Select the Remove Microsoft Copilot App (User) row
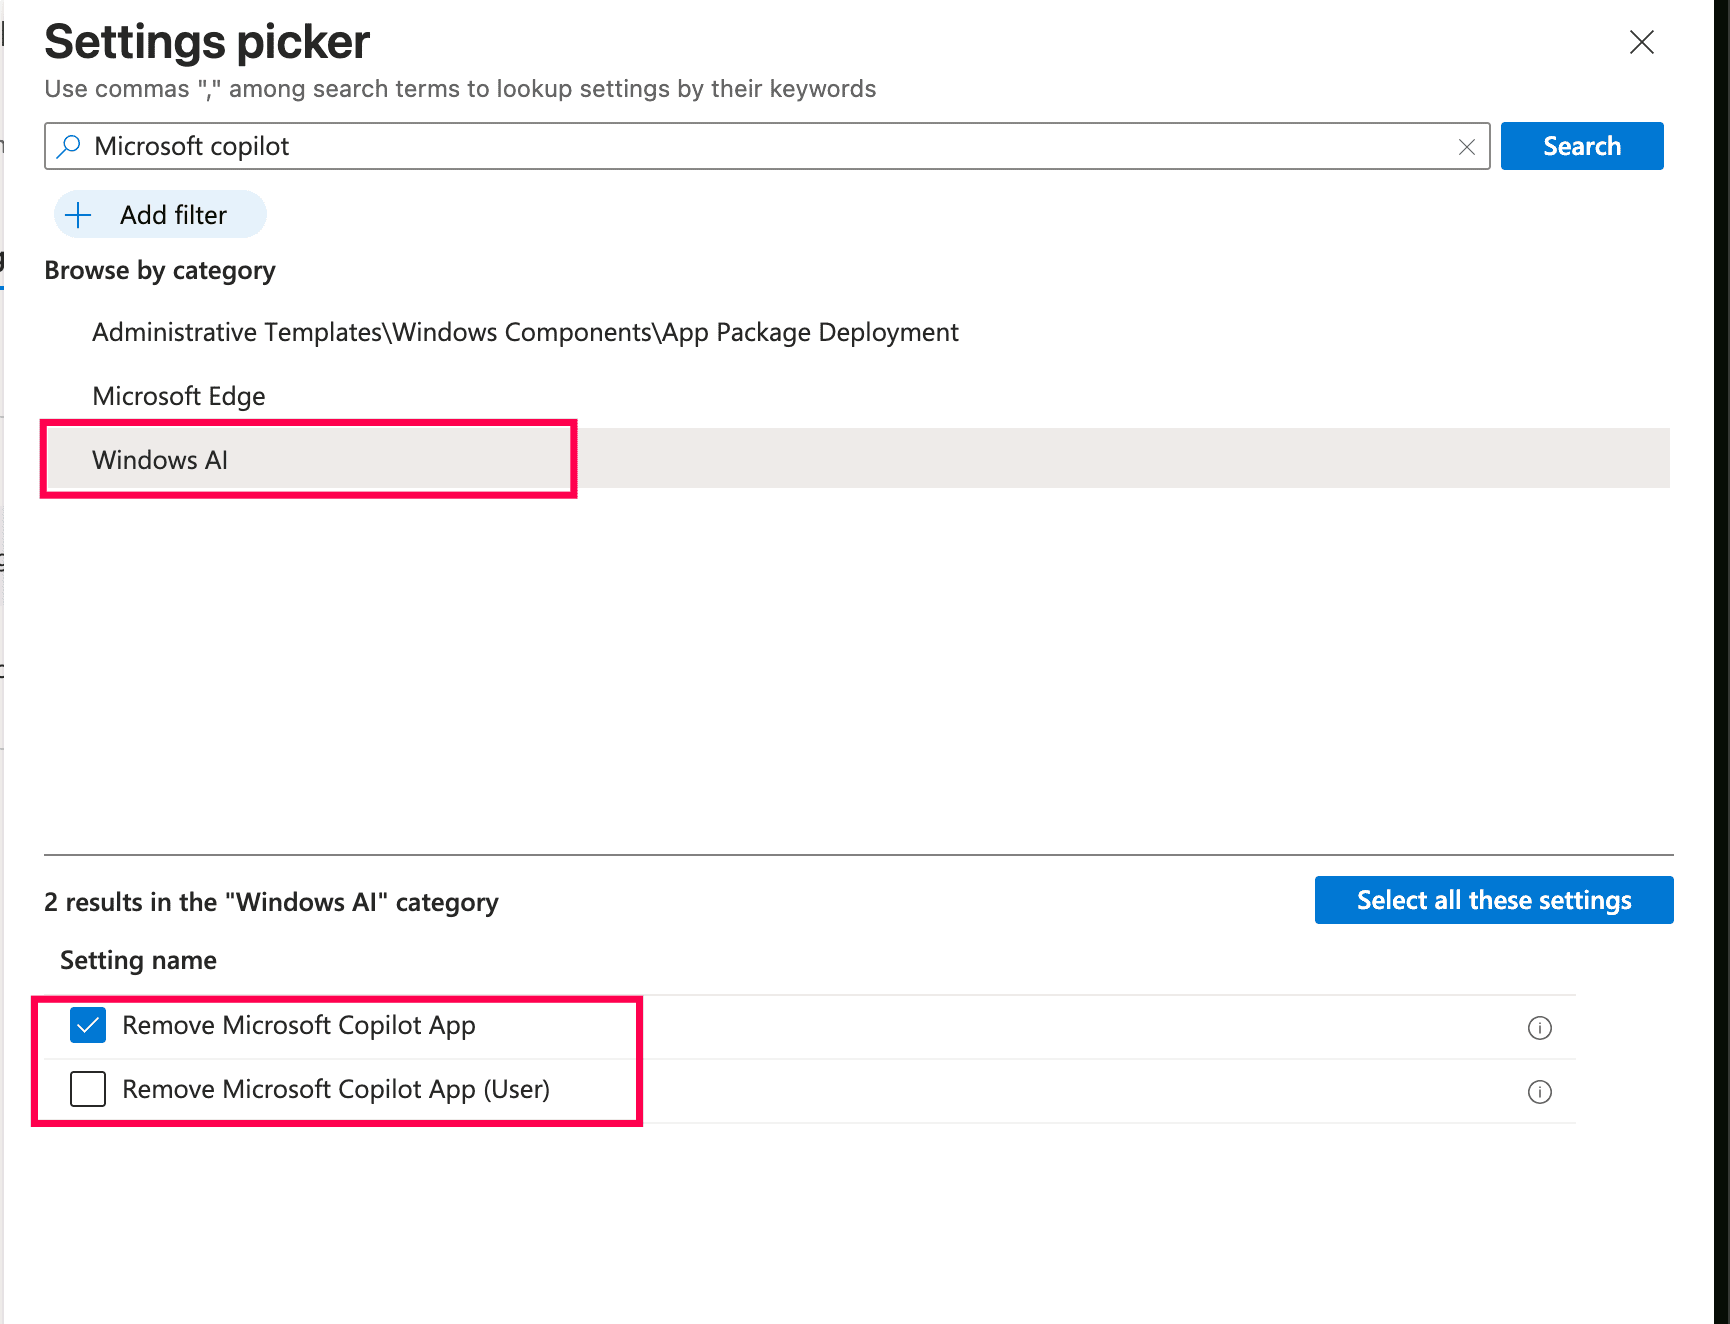The width and height of the screenshot is (1730, 1324). pyautogui.click(x=335, y=1089)
